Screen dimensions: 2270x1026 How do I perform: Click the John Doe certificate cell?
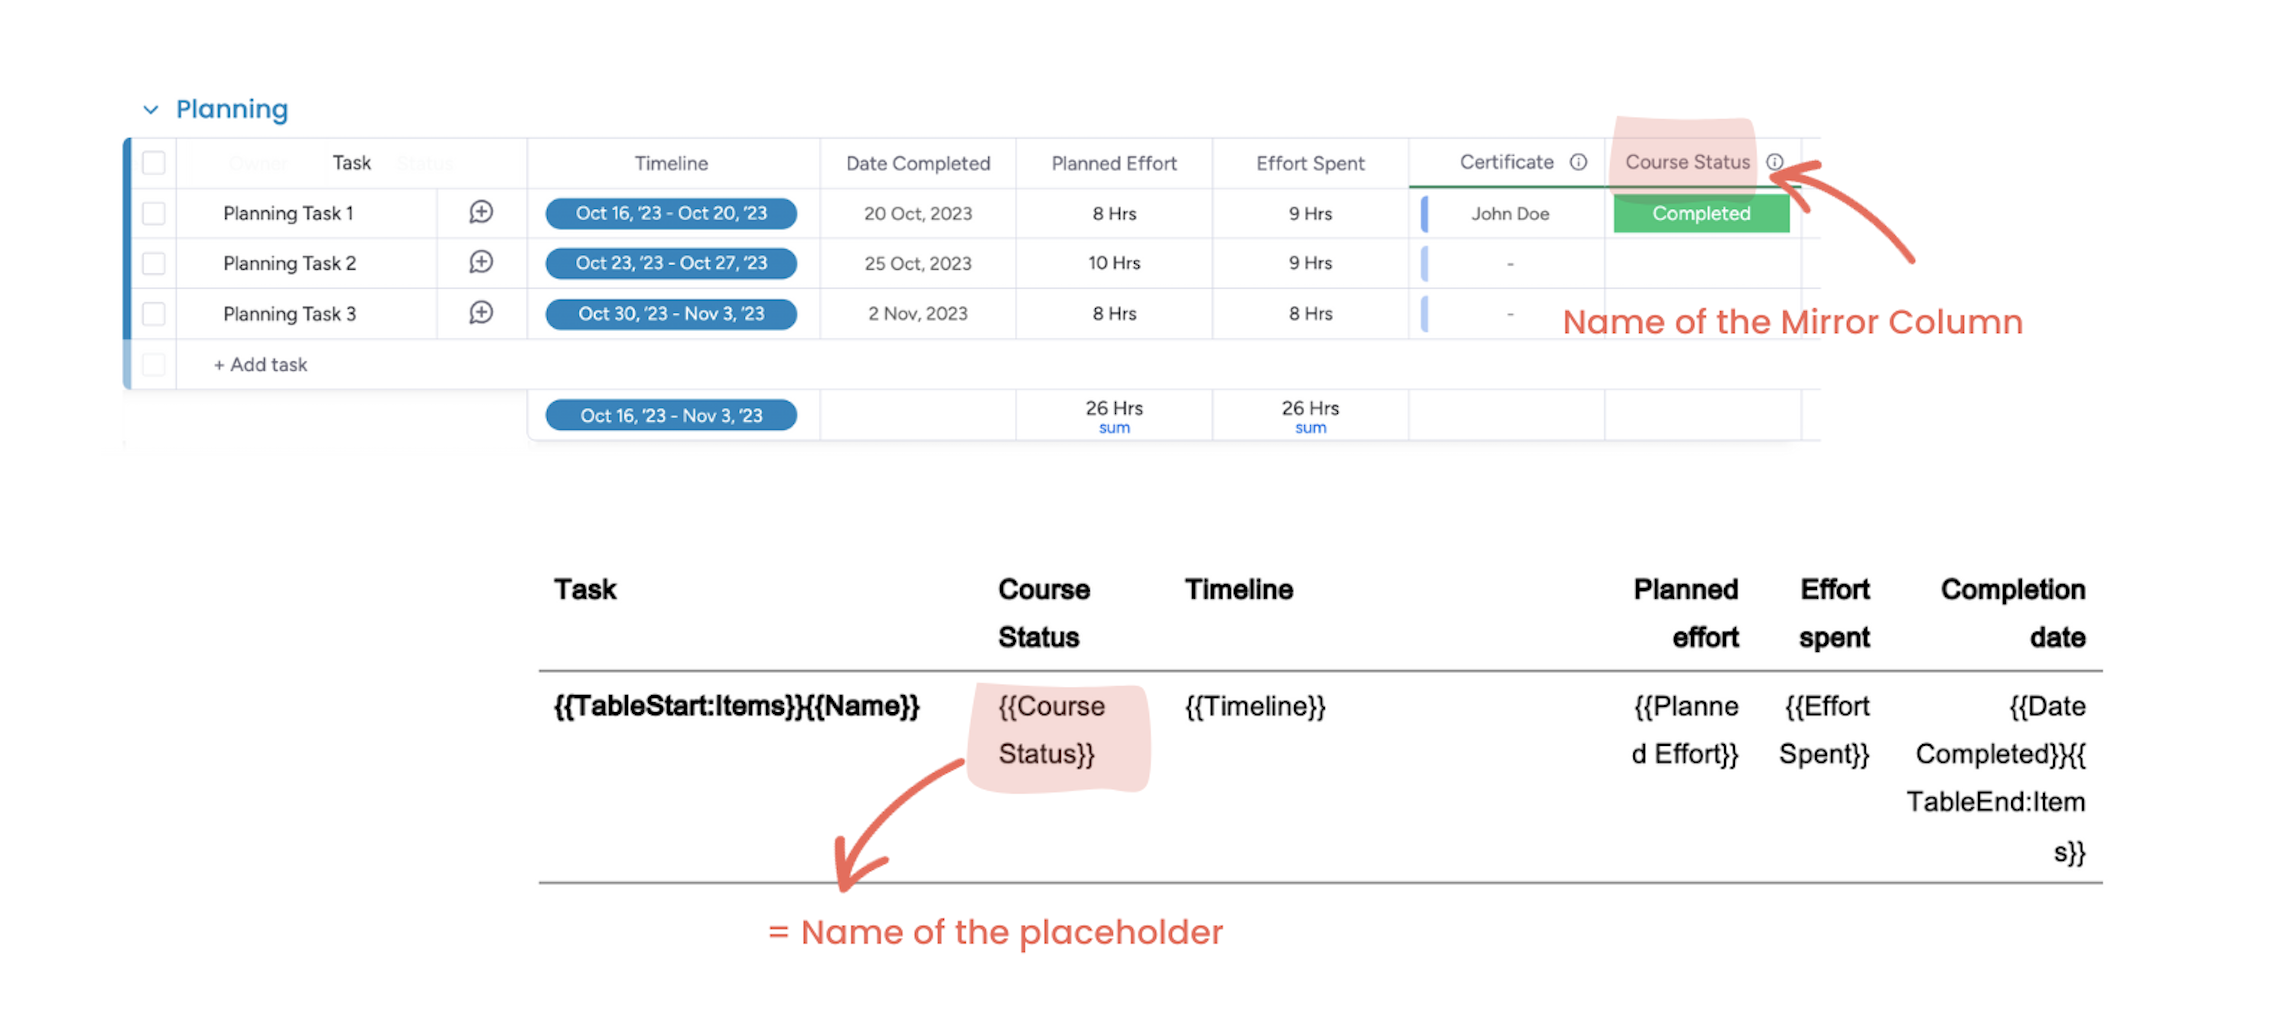(x=1510, y=213)
